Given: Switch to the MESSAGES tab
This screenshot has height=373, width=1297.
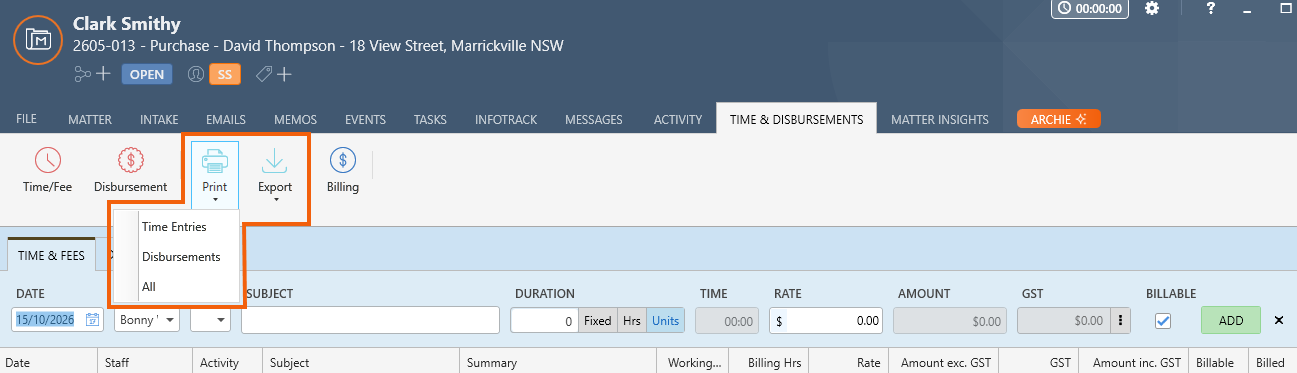Looking at the screenshot, I should click(594, 120).
